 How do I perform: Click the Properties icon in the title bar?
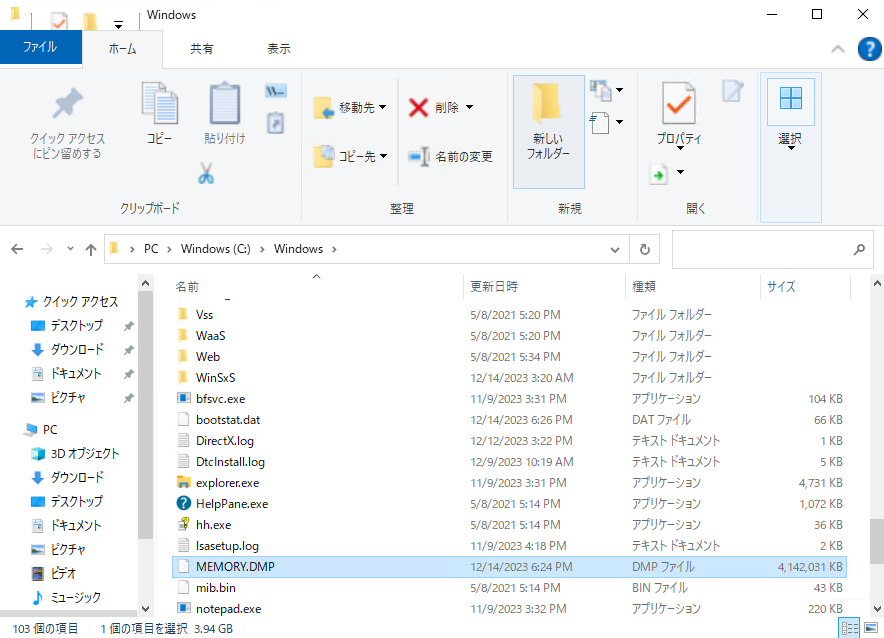click(x=59, y=21)
